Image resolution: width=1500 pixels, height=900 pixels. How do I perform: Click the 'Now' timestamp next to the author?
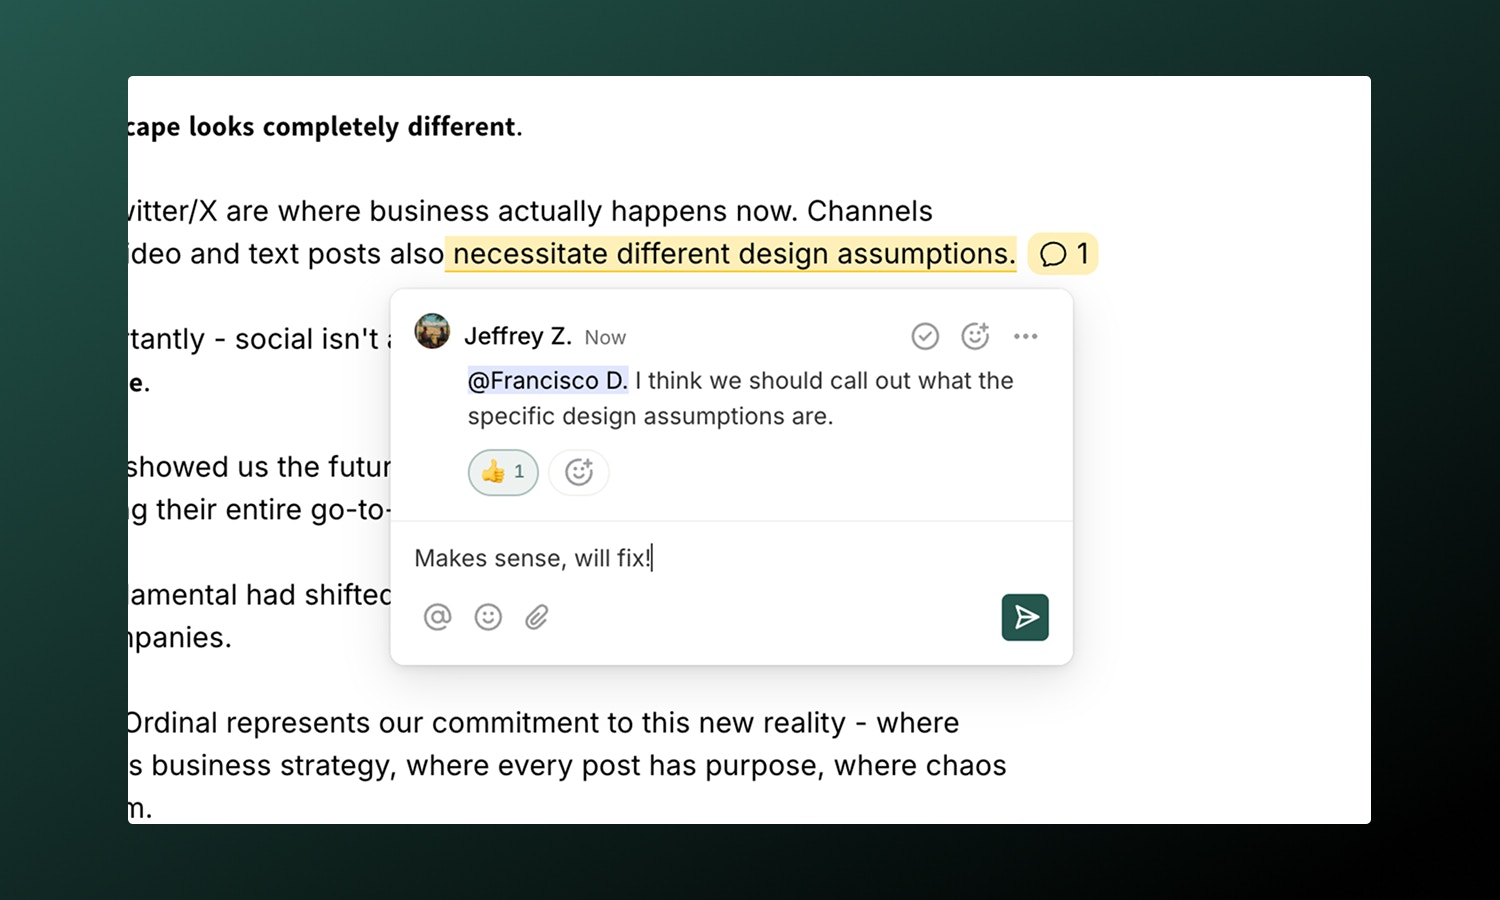pos(604,337)
